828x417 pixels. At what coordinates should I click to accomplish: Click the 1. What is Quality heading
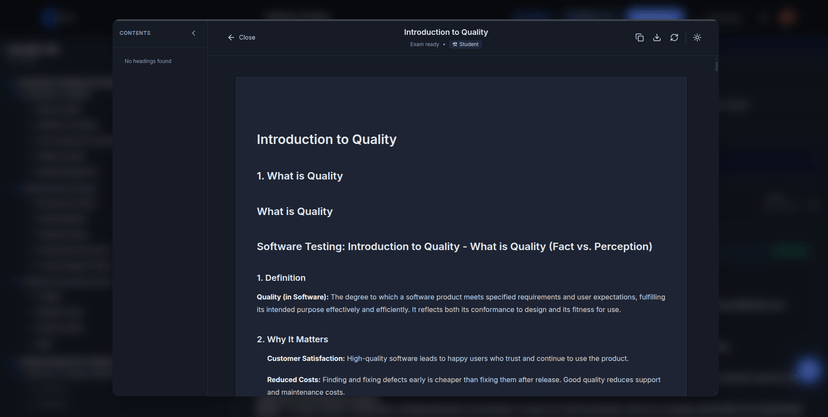pyautogui.click(x=299, y=176)
